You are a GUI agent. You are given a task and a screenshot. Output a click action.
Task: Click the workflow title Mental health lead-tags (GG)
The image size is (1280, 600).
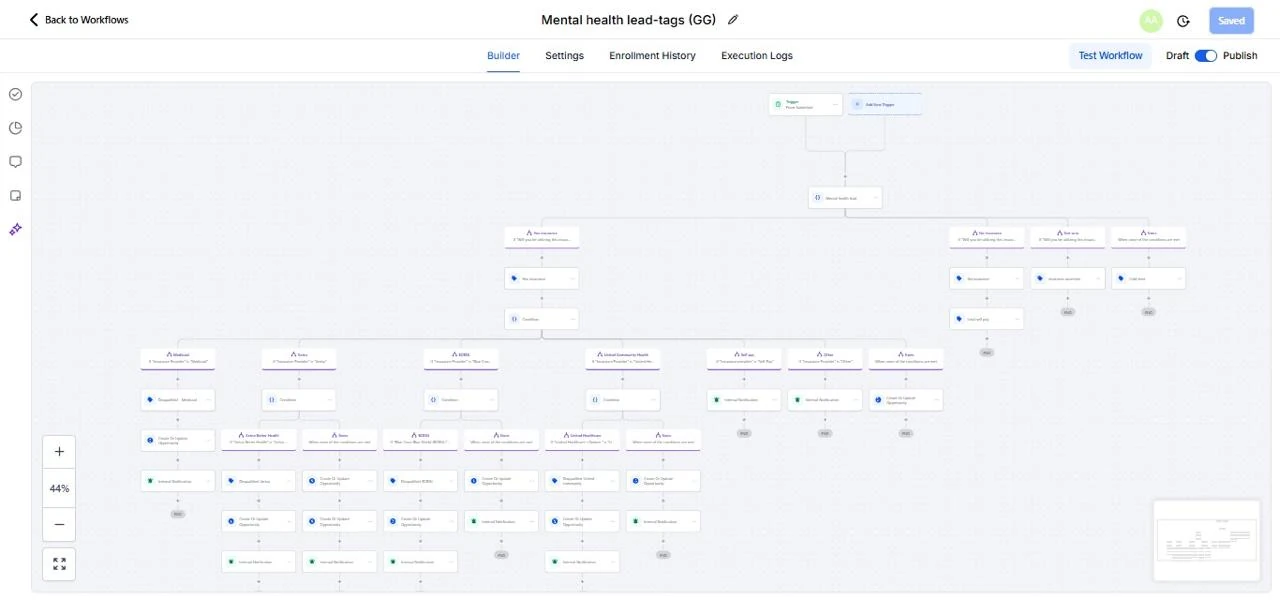coord(629,20)
